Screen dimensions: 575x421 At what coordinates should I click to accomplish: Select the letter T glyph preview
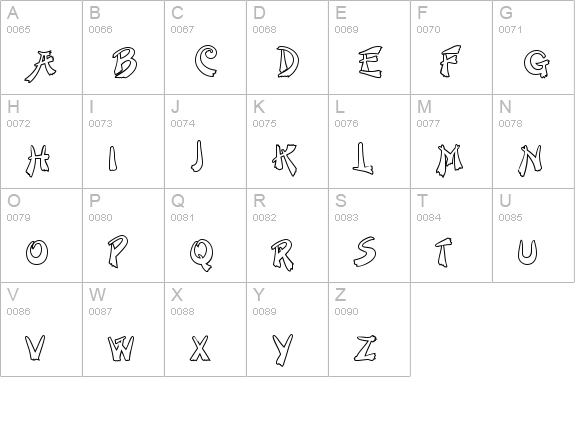tap(443, 253)
